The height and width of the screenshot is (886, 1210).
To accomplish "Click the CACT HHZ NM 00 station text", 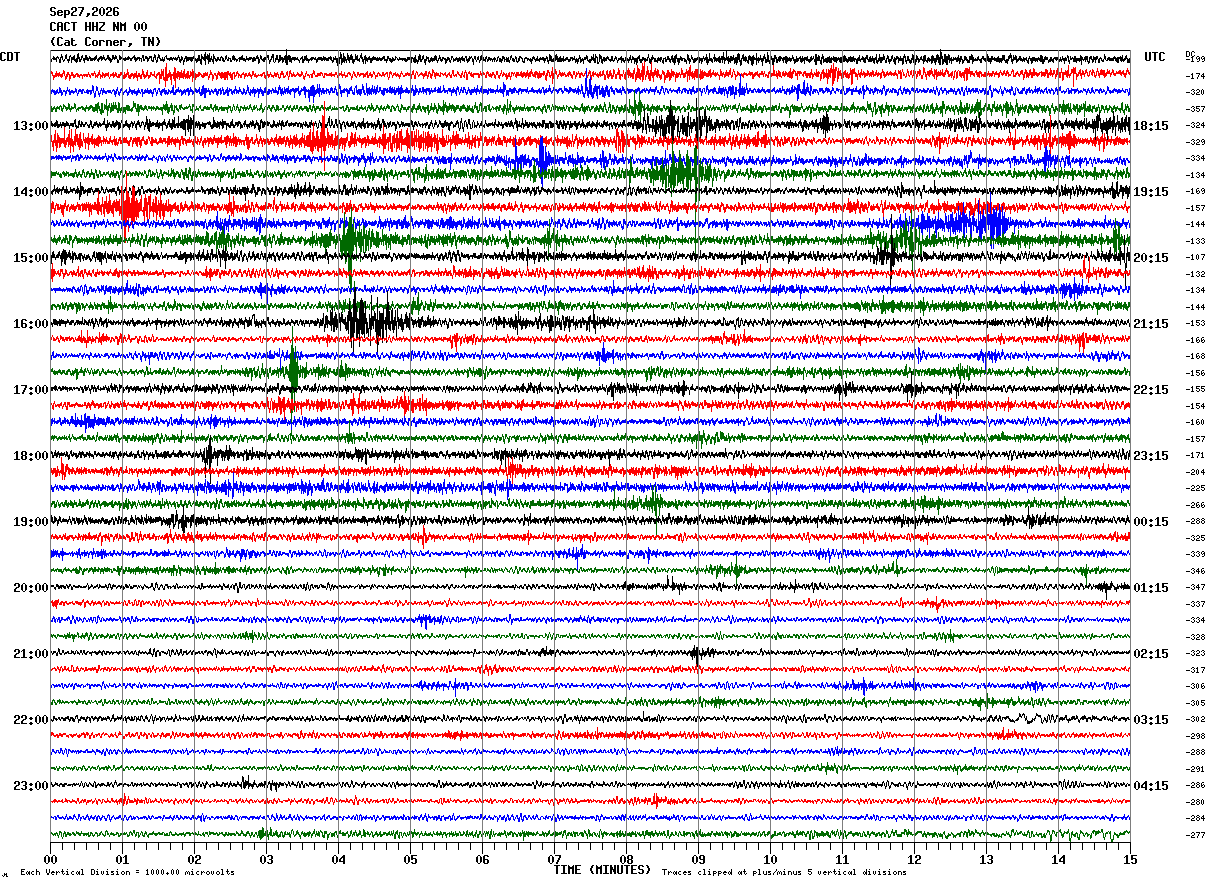I will point(98,27).
